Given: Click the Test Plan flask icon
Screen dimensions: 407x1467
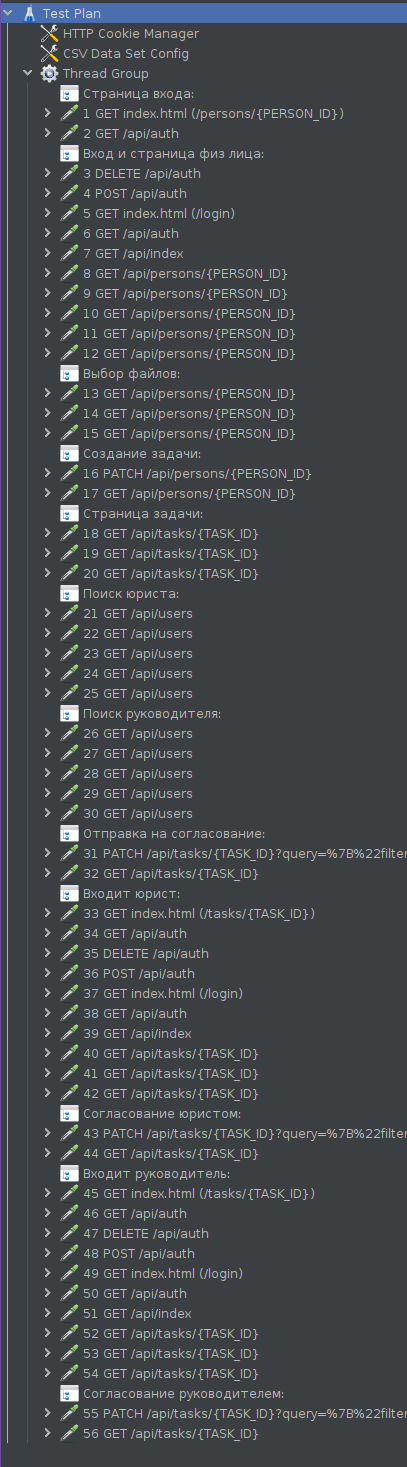Looking at the screenshot, I should coord(29,13).
